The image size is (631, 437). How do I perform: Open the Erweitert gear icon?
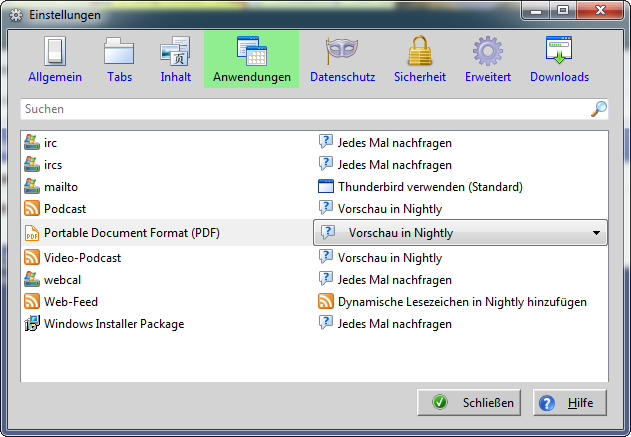pos(488,50)
